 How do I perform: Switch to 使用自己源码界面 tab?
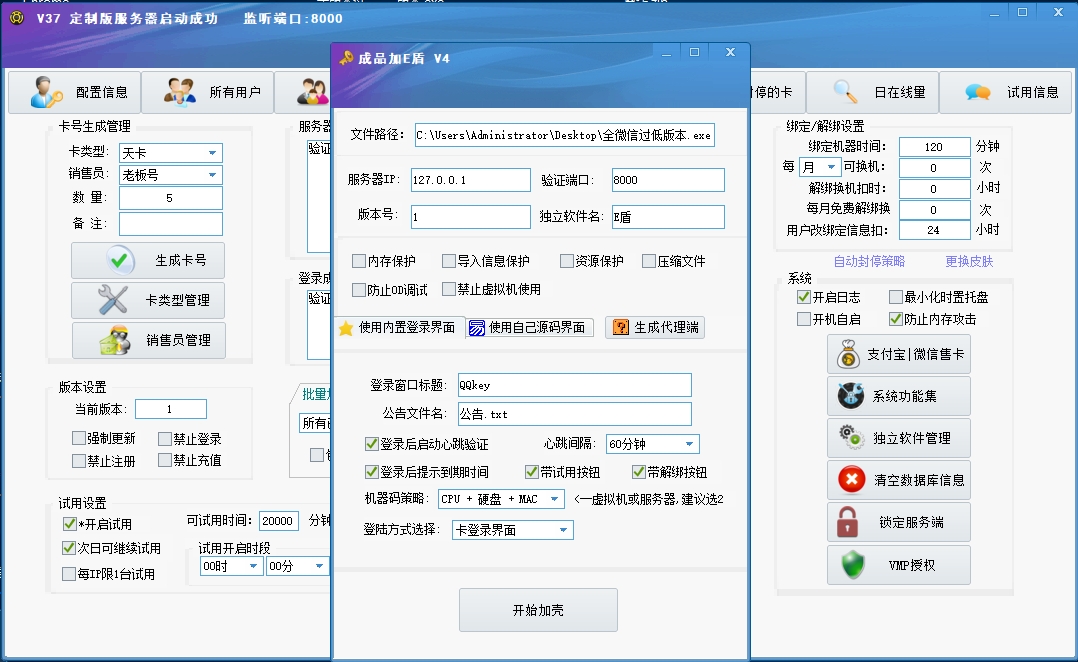pyautogui.click(x=529, y=328)
